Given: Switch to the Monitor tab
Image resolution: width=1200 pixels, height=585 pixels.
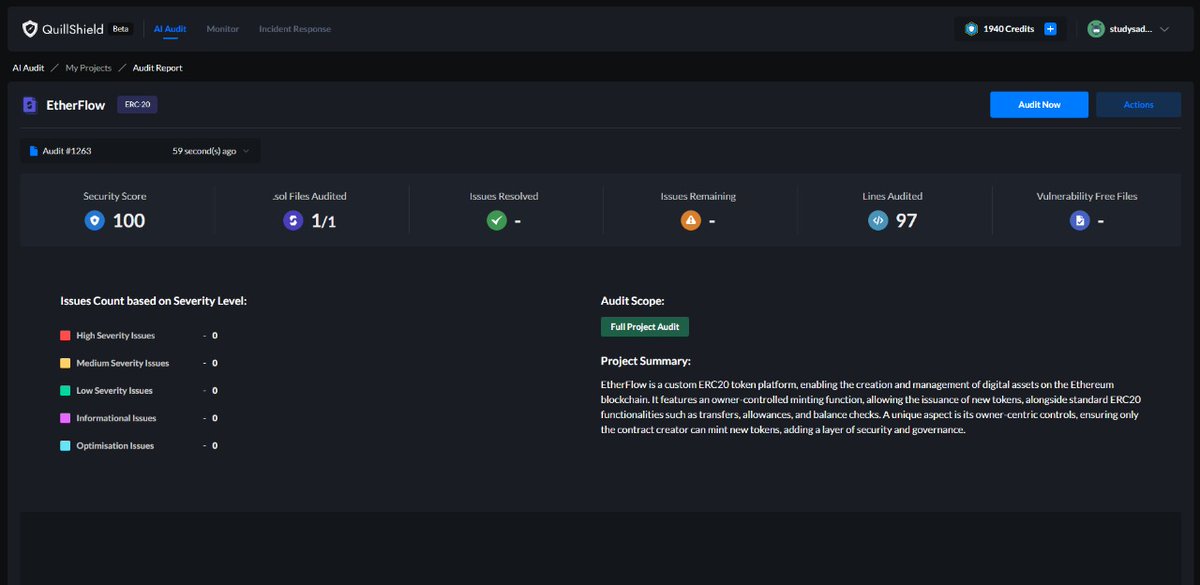Looking at the screenshot, I should (x=222, y=29).
